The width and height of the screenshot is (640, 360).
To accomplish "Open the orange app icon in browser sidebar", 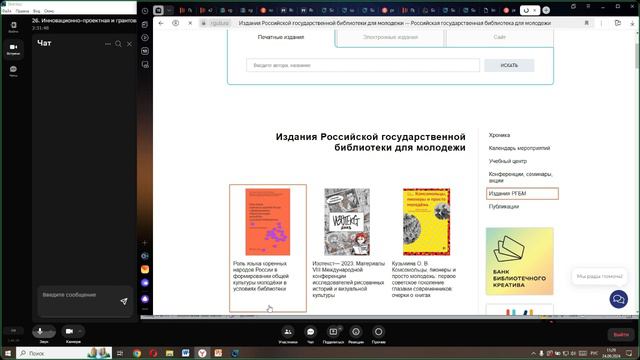I will pos(145,269).
